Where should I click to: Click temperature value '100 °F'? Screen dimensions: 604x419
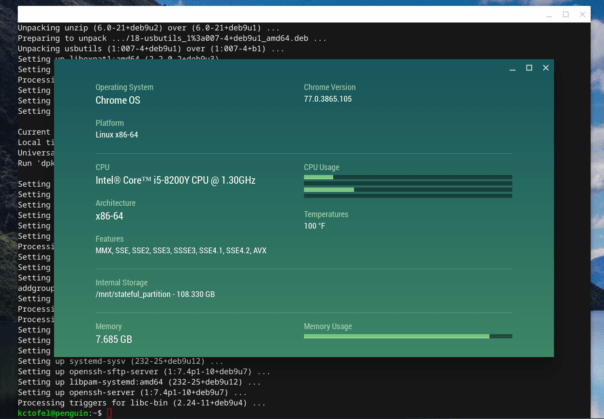(314, 226)
